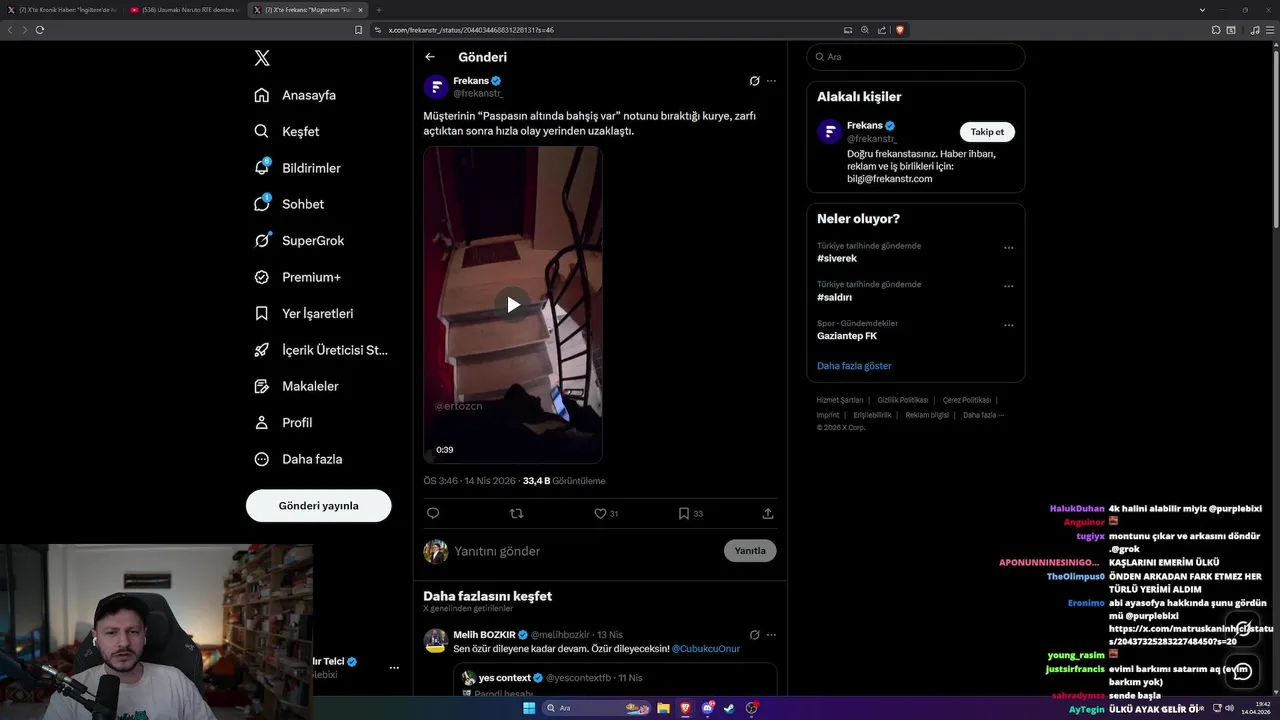Open the floating messages chat button
Image resolution: width=1280 pixels, height=720 pixels.
tap(1243, 671)
